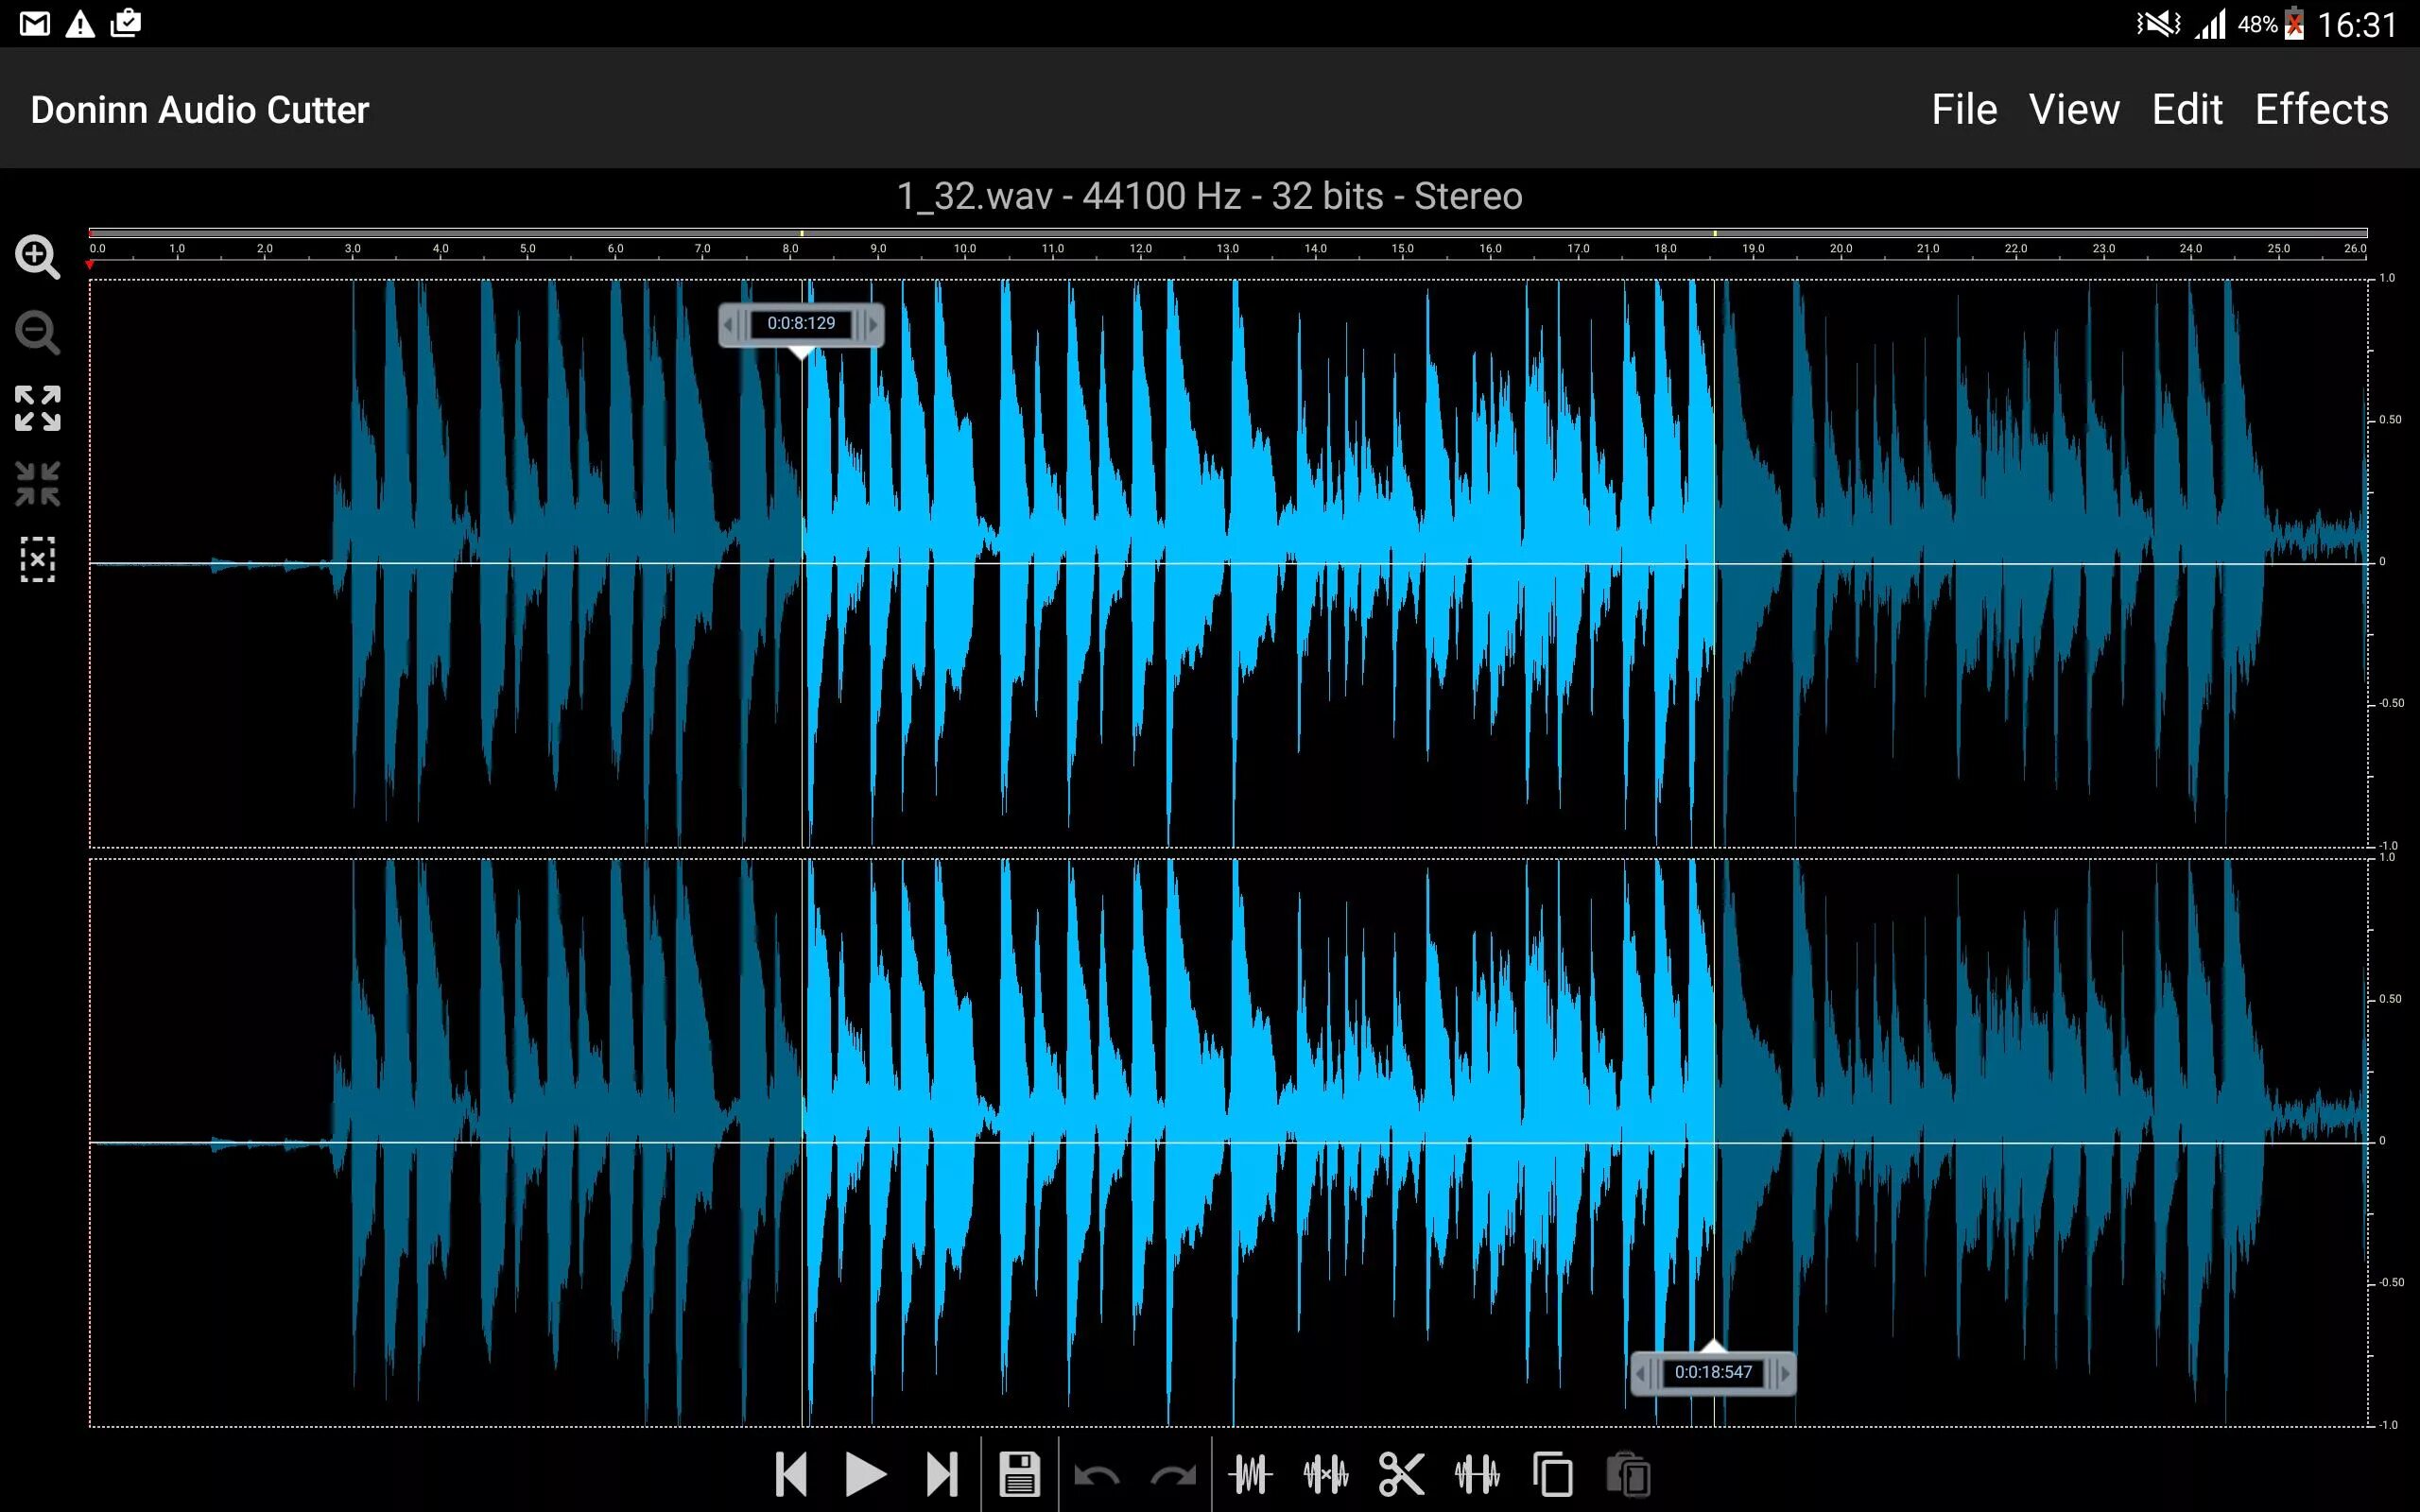The image size is (2420, 1512).
Task: Copy the selected audio region
Action: (x=1552, y=1474)
